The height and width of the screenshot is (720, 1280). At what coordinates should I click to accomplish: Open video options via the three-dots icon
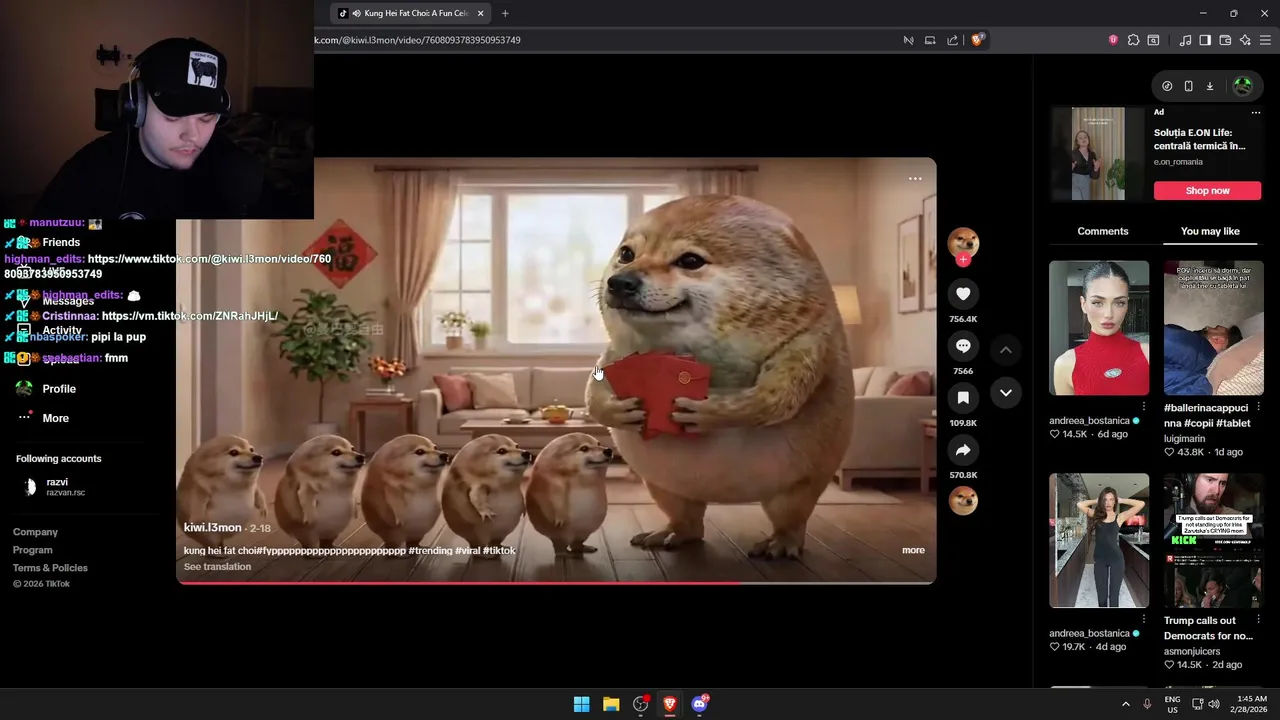(x=915, y=179)
